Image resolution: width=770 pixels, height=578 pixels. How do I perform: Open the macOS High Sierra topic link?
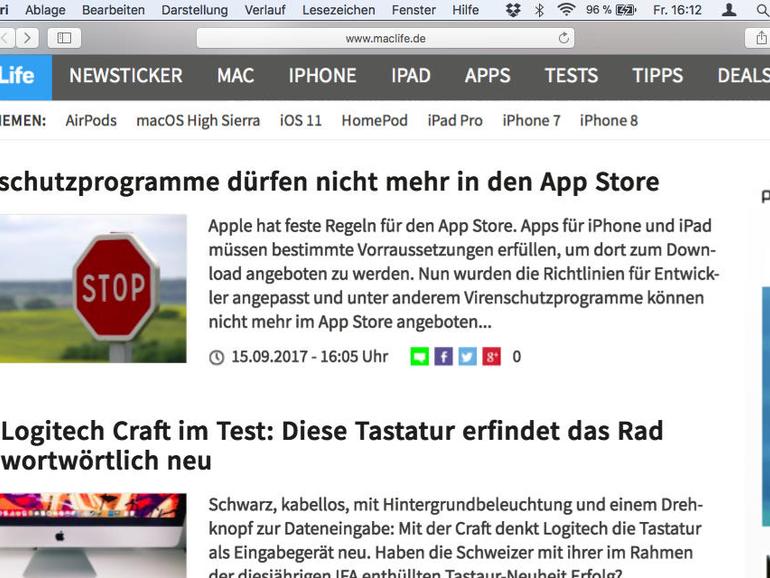point(198,120)
